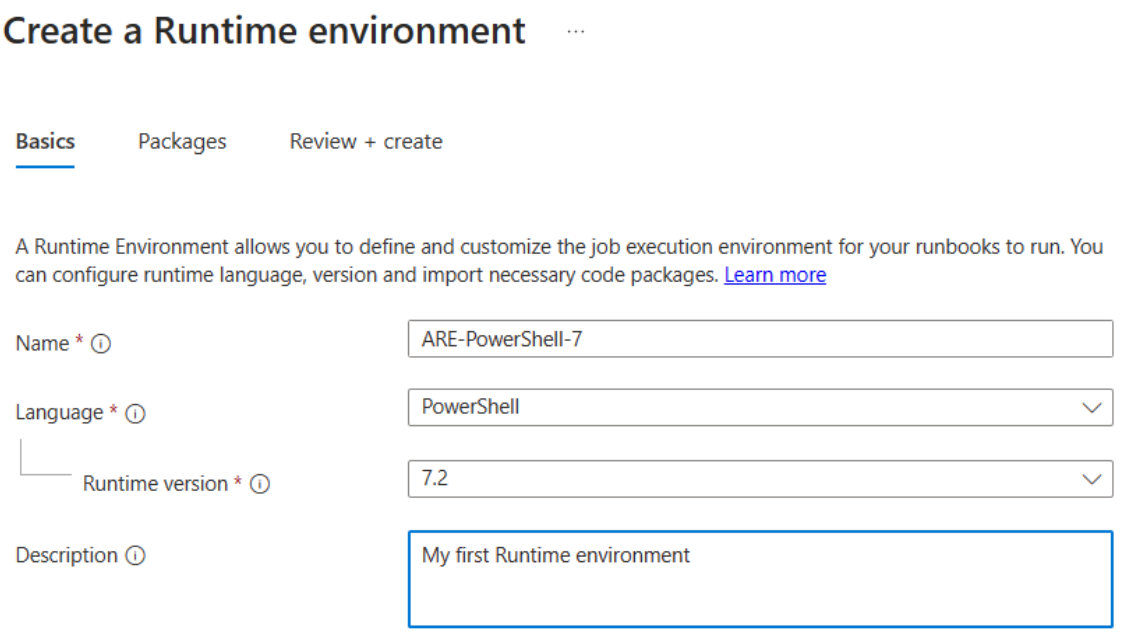Viewport: 1133px width, 635px height.
Task: Click the Name field label
Action: (x=42, y=344)
